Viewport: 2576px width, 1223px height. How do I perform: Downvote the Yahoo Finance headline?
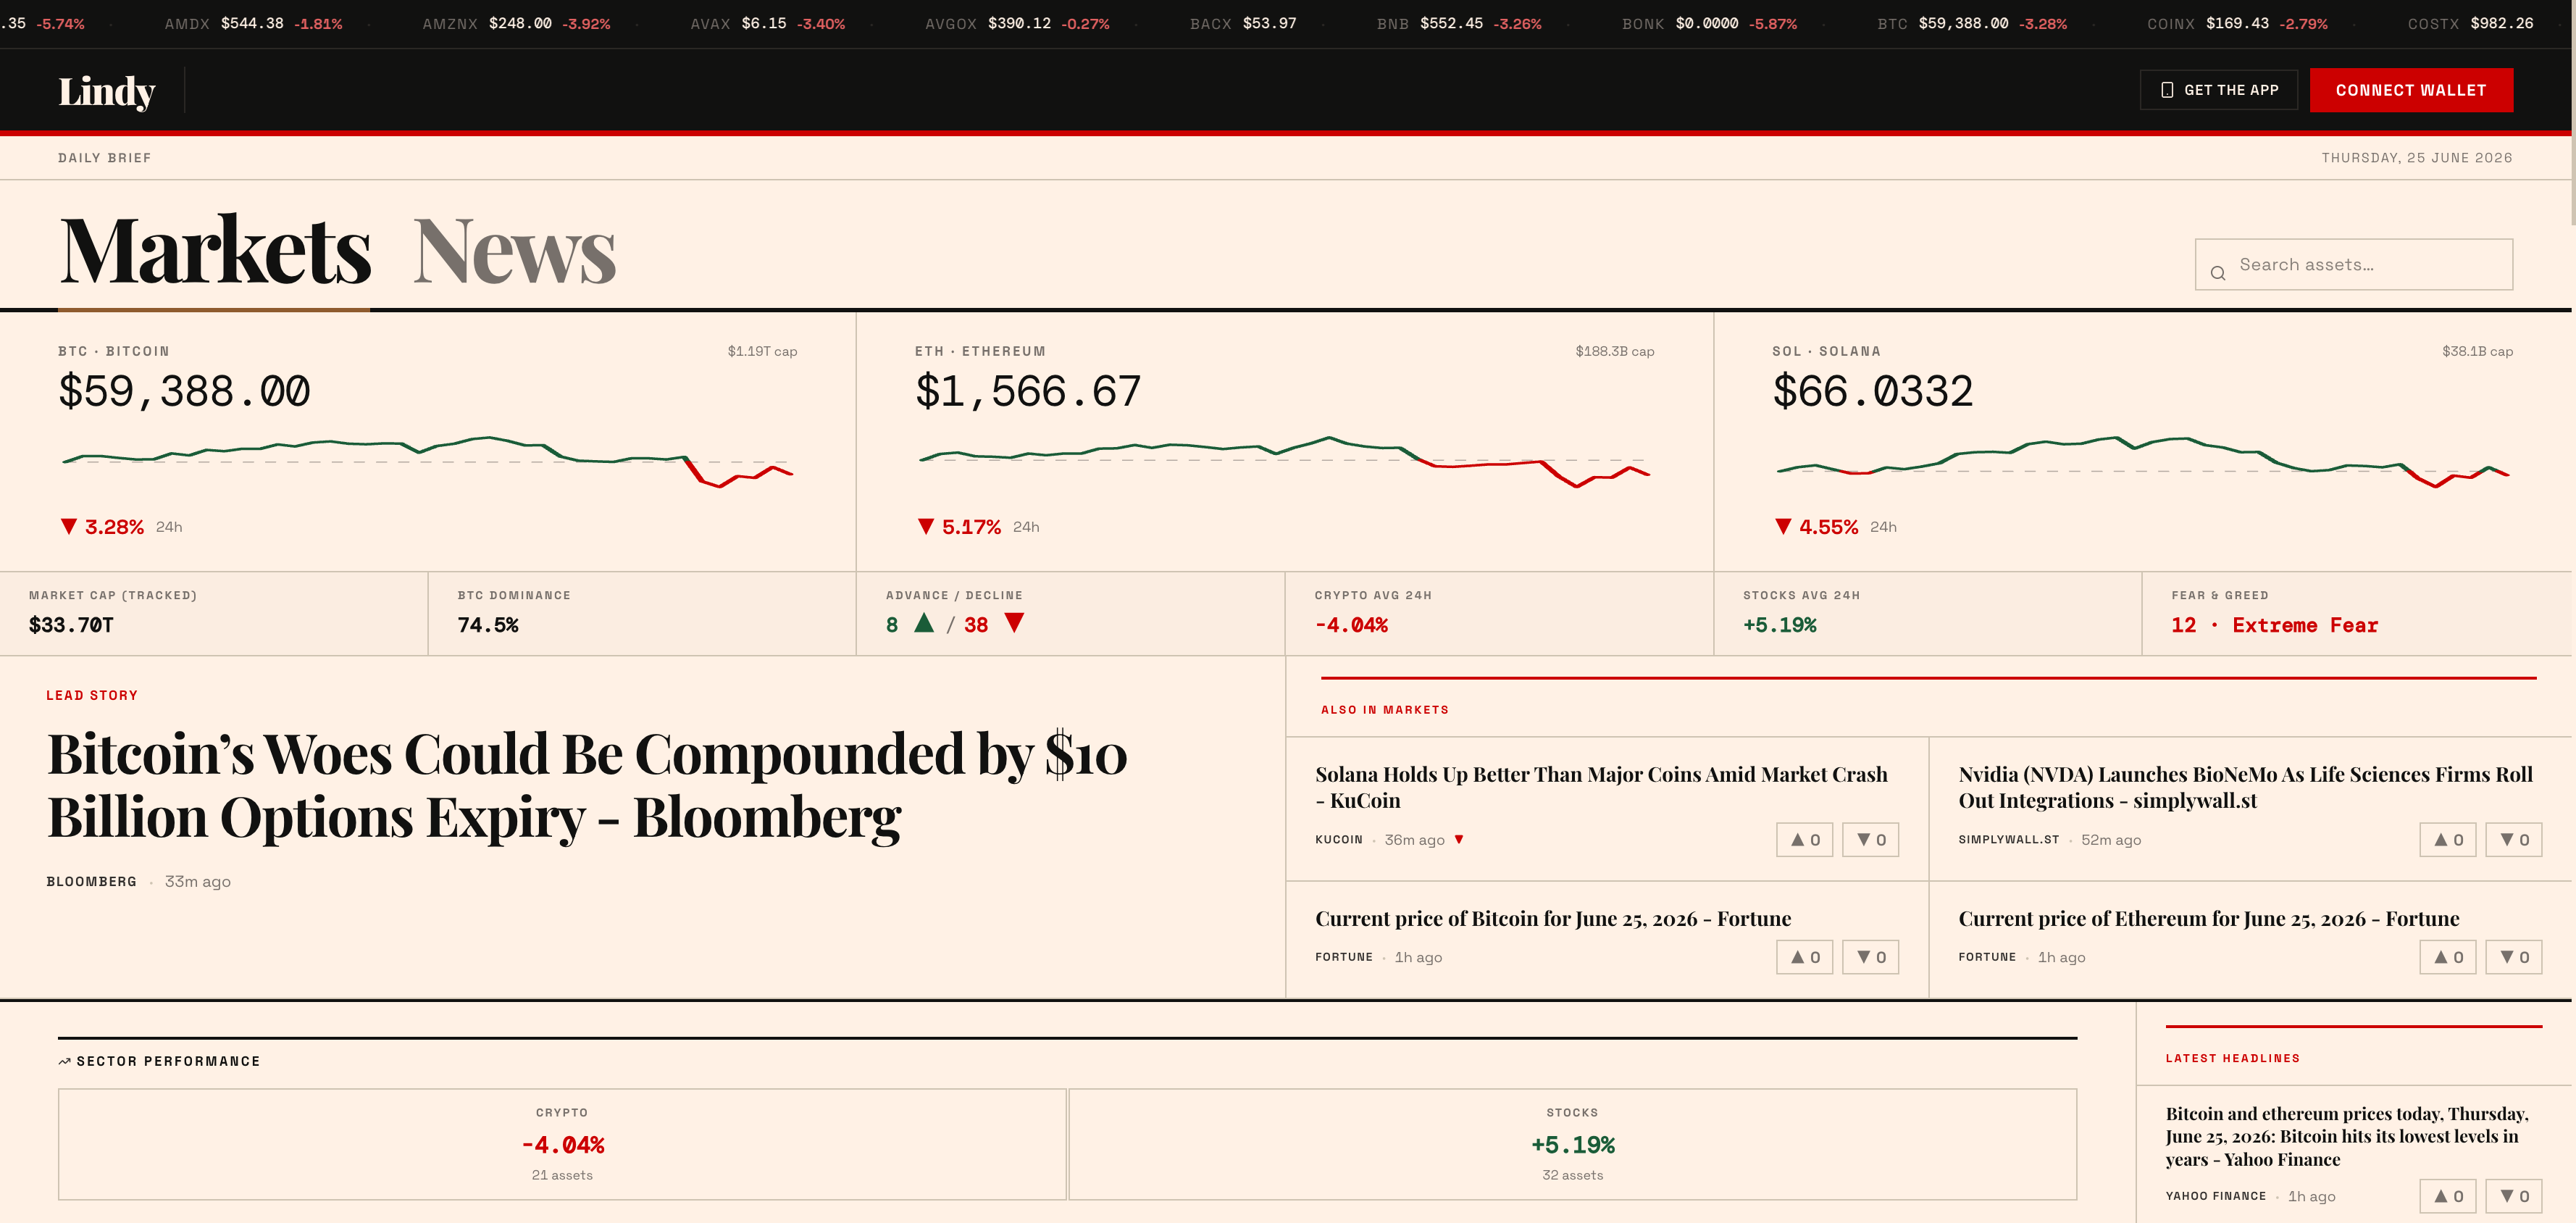pos(2513,1196)
